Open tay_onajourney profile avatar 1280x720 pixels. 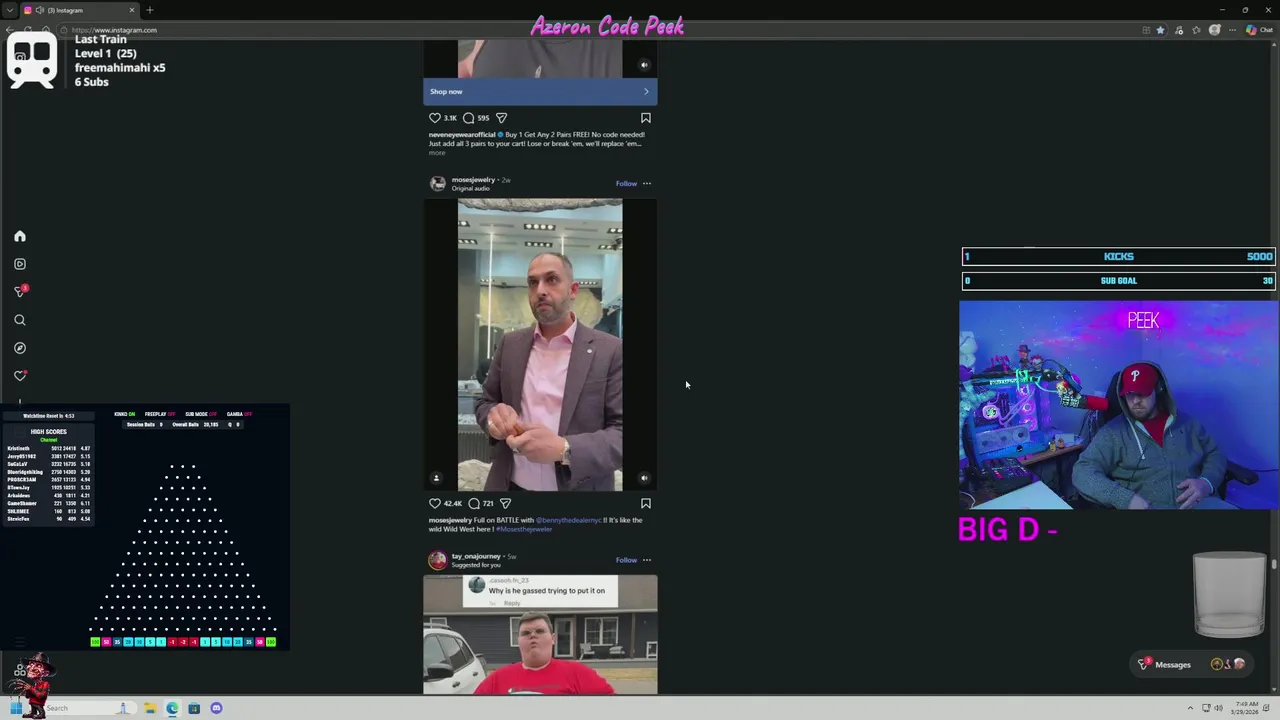pos(437,560)
